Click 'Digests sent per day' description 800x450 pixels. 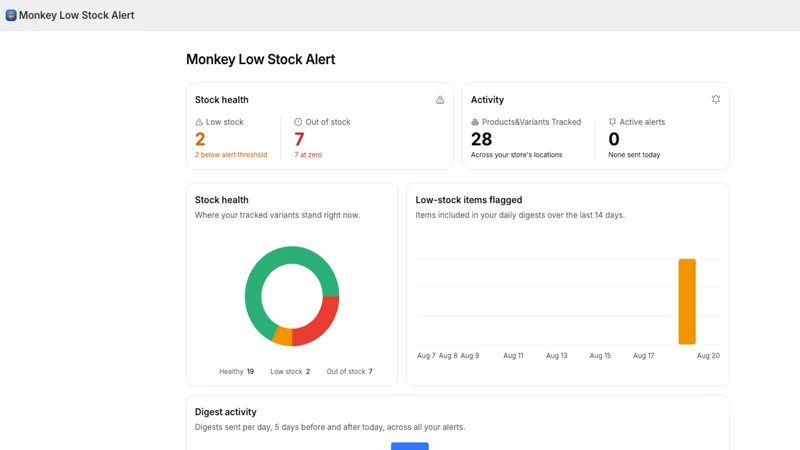coord(330,427)
